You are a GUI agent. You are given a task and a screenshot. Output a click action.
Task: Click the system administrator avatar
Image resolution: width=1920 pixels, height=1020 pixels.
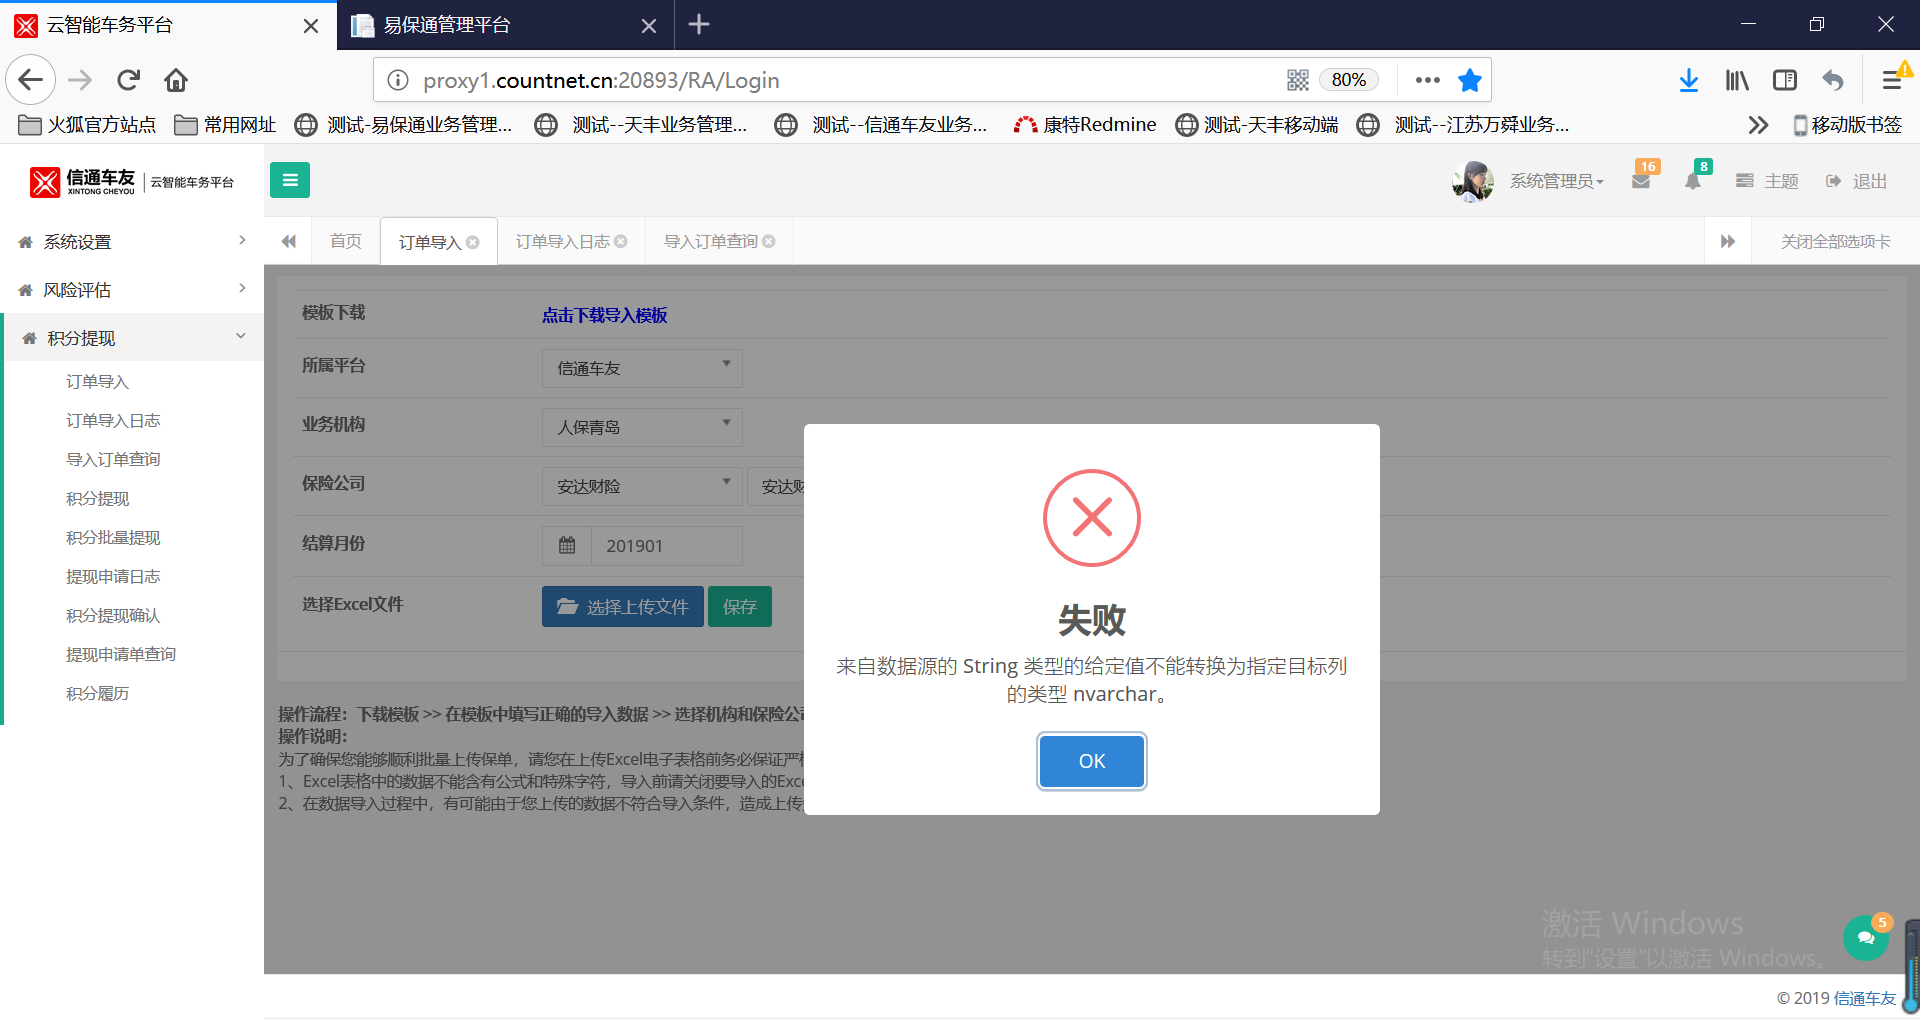click(x=1473, y=181)
